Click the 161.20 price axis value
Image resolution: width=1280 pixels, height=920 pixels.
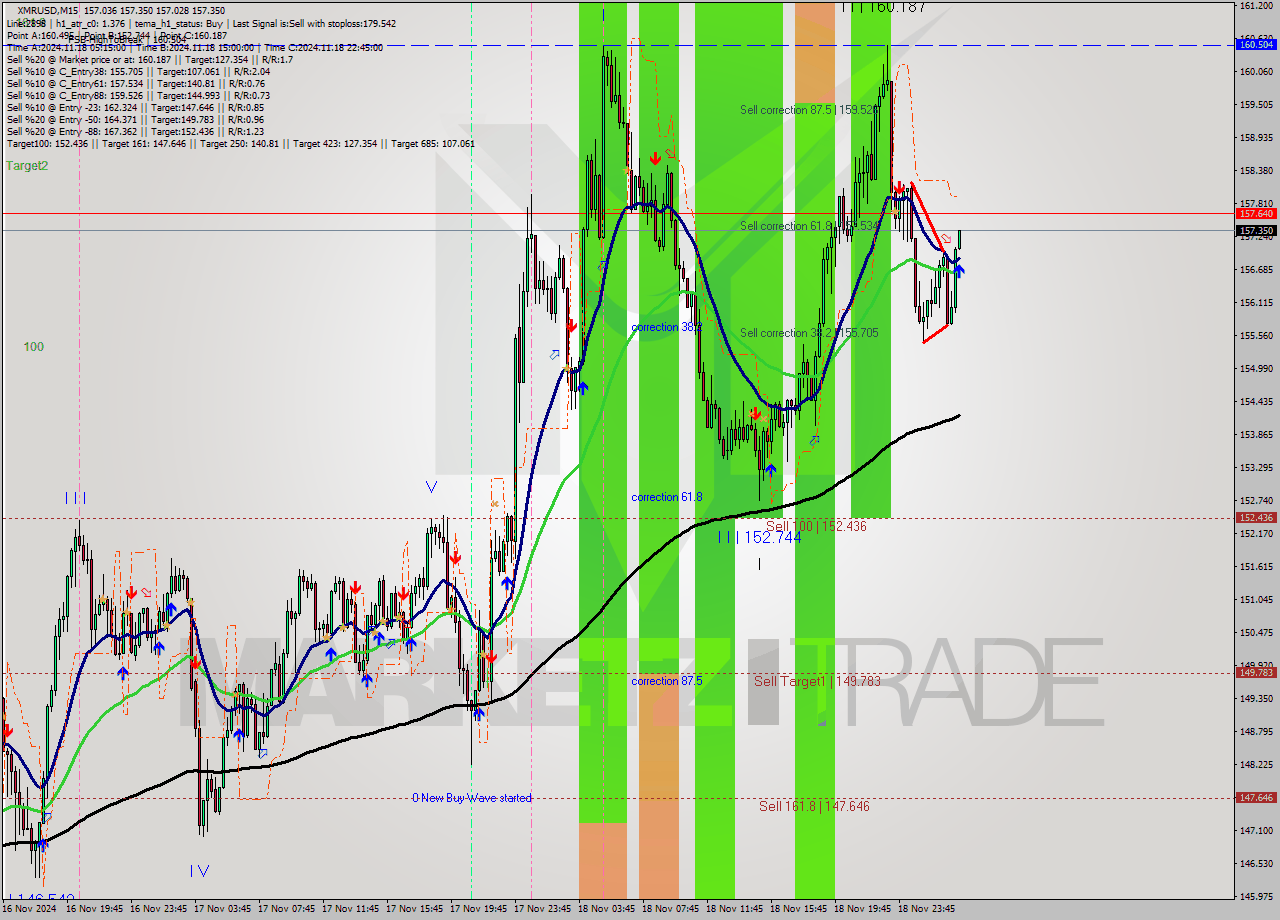pos(1255,6)
